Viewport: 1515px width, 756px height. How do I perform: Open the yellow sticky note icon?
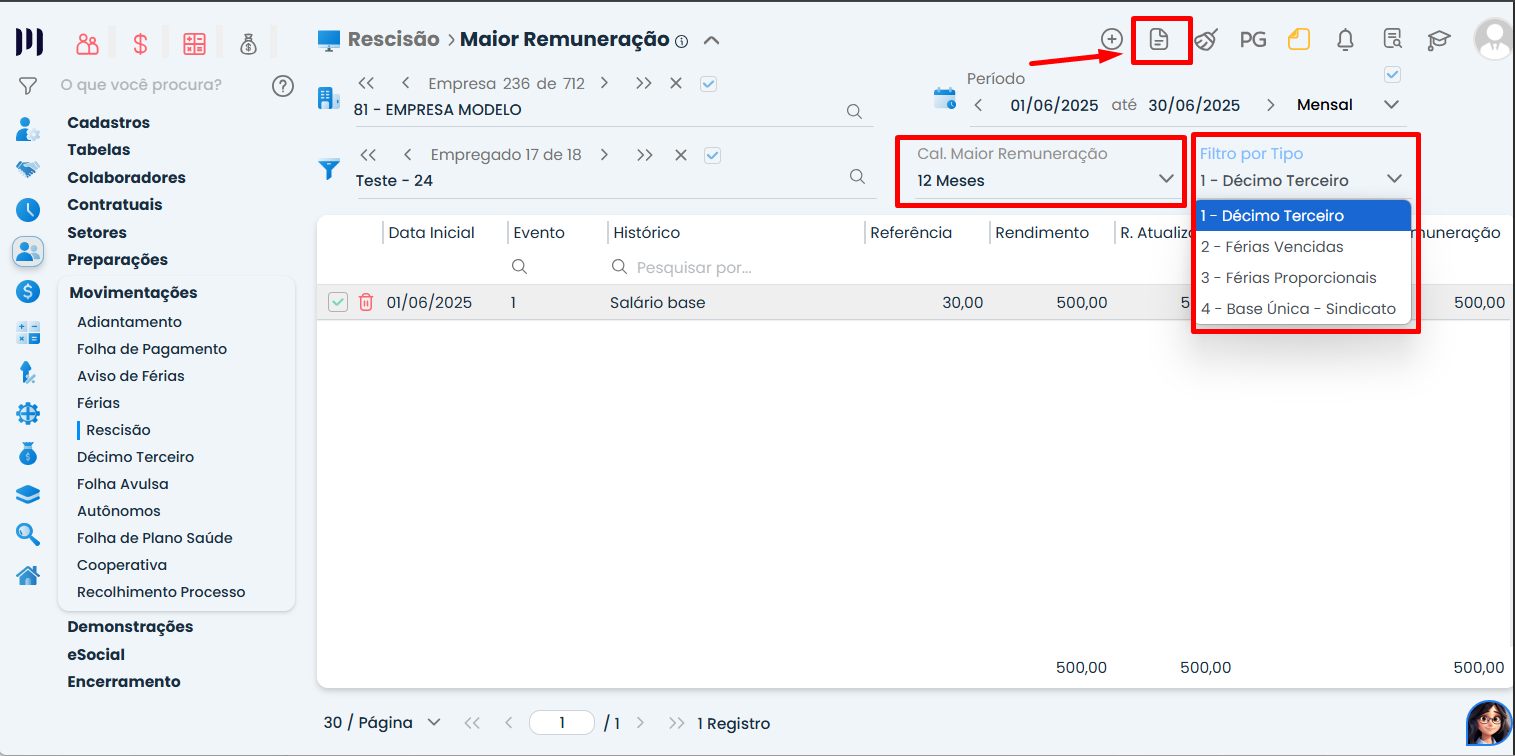point(1299,40)
